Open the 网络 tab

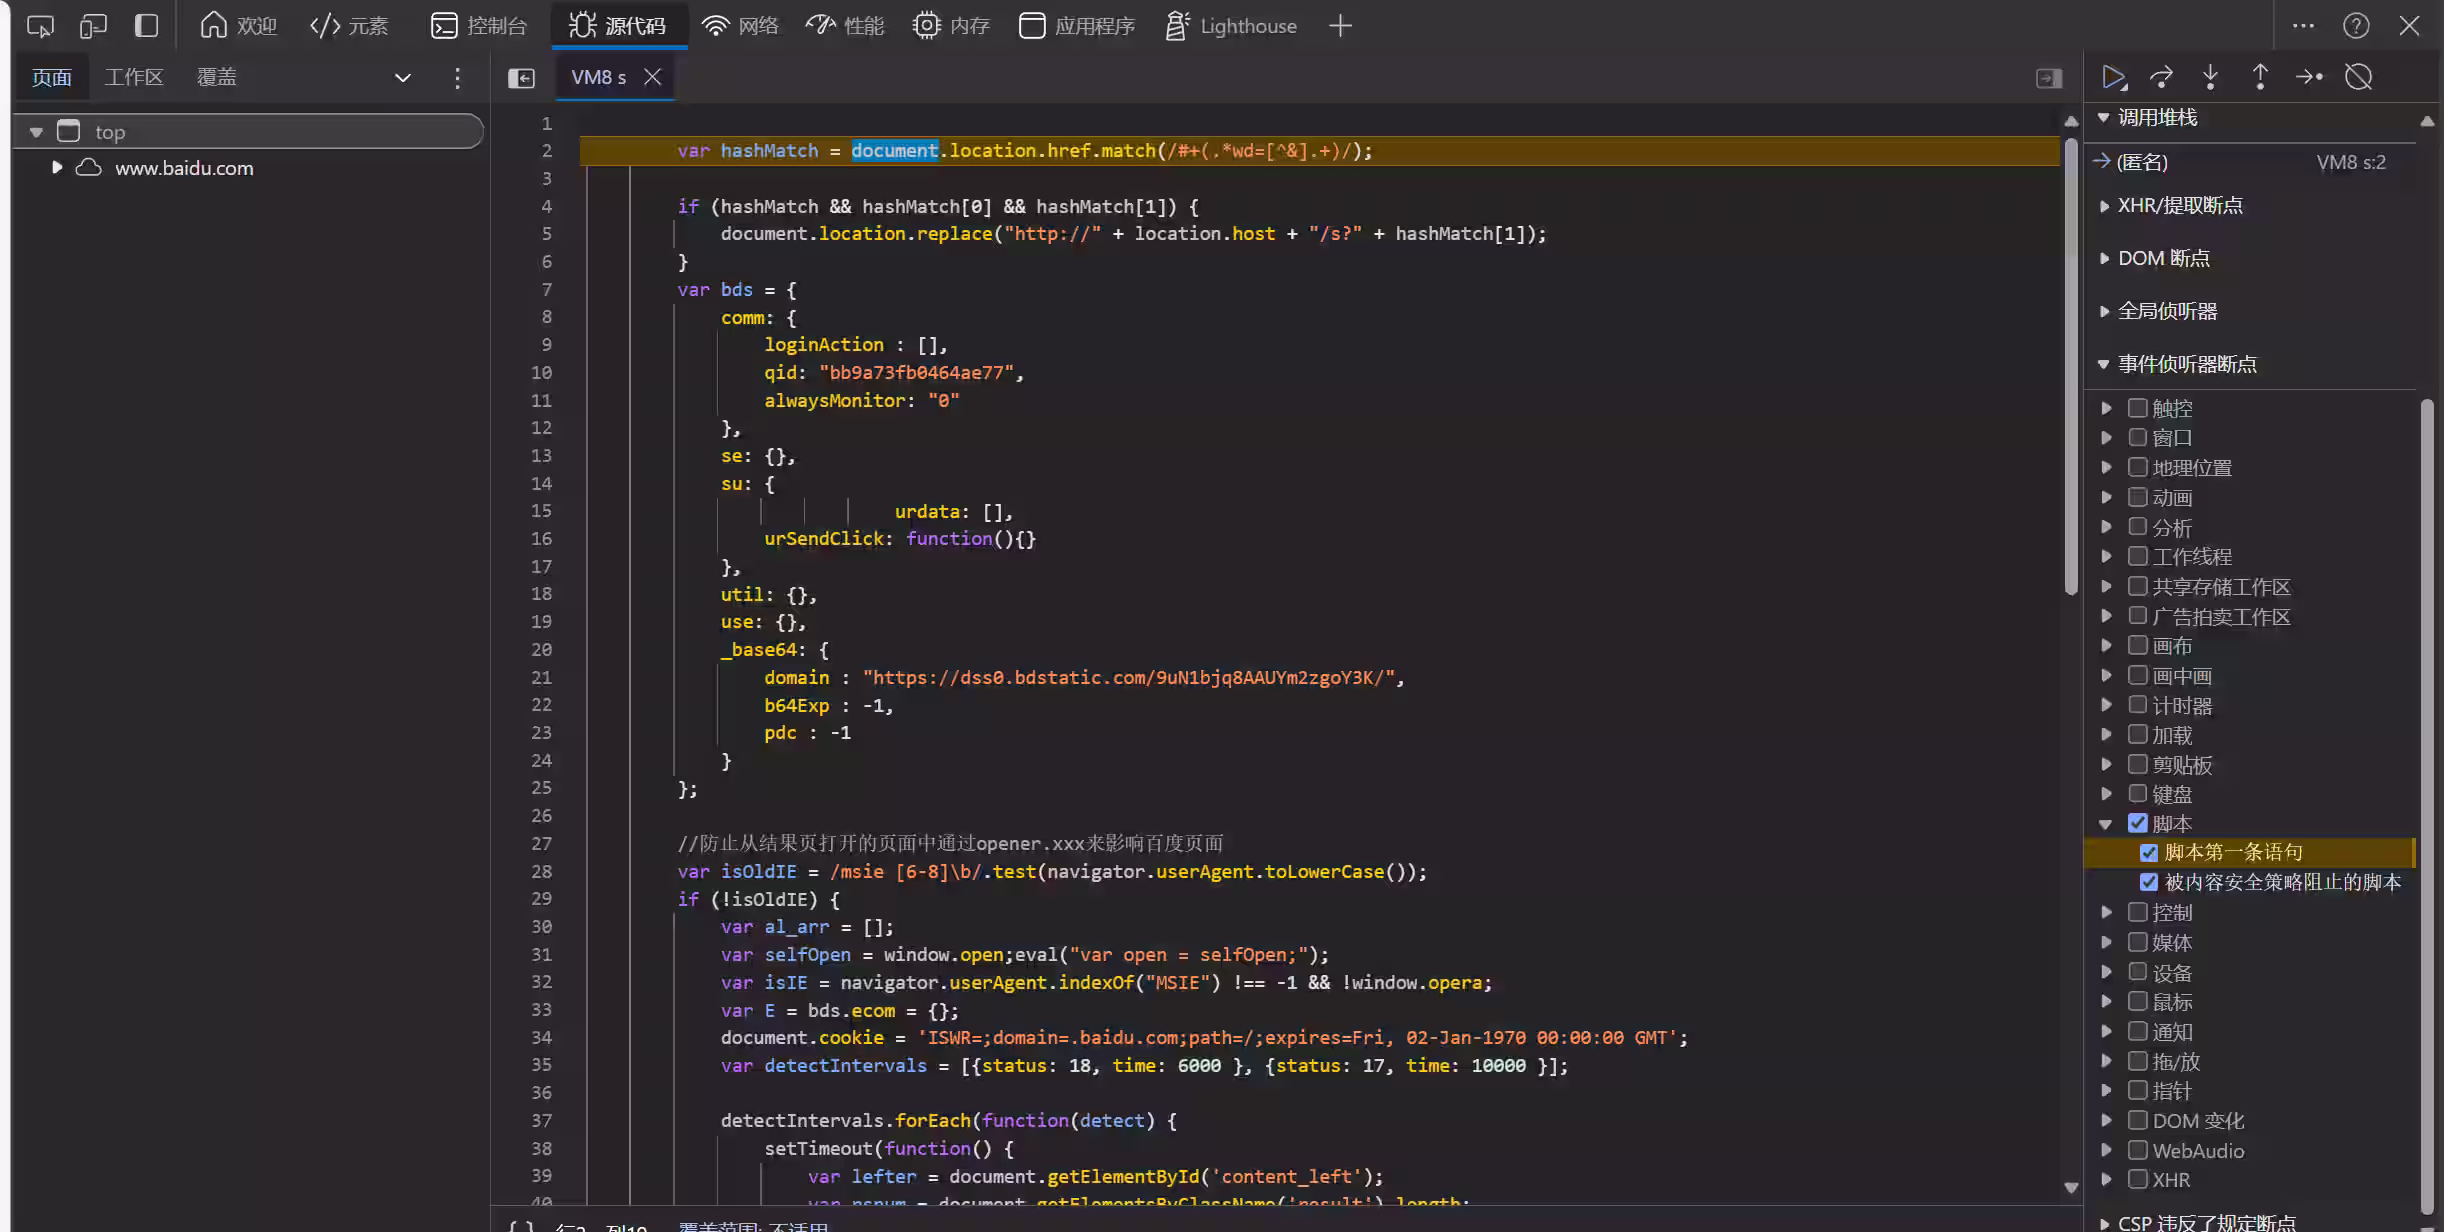pos(740,26)
